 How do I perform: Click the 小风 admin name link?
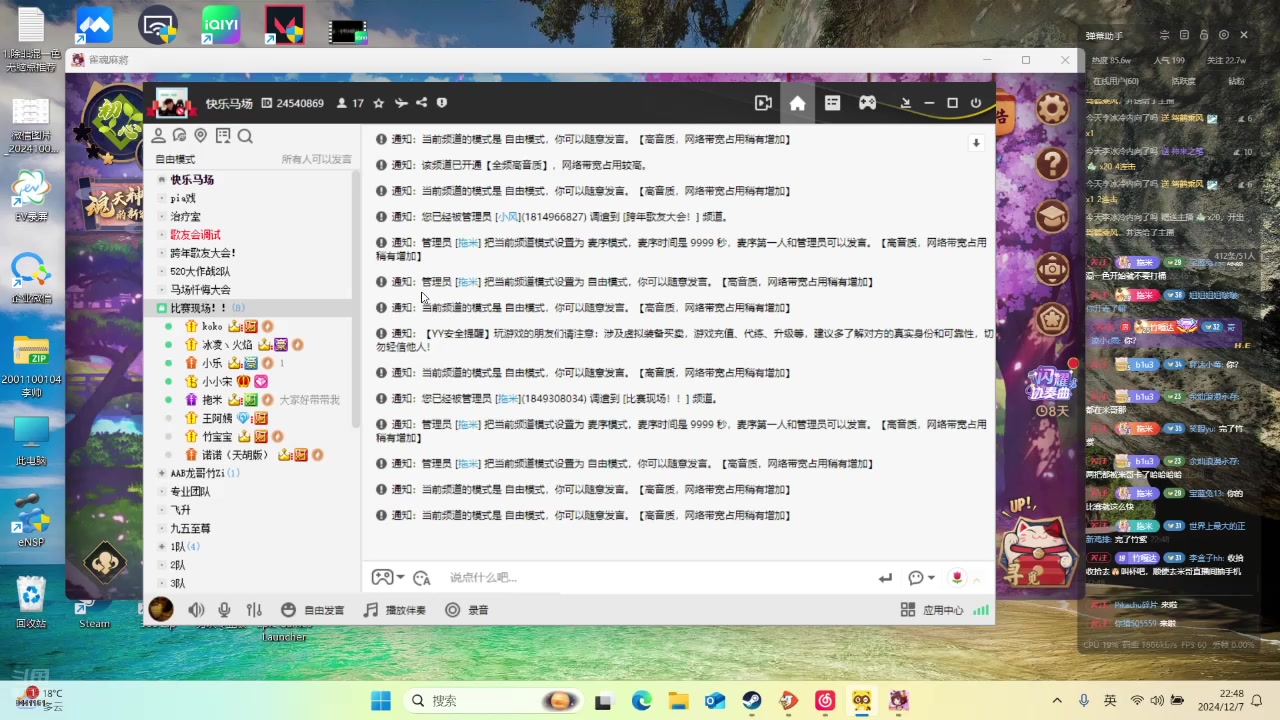pos(508,216)
